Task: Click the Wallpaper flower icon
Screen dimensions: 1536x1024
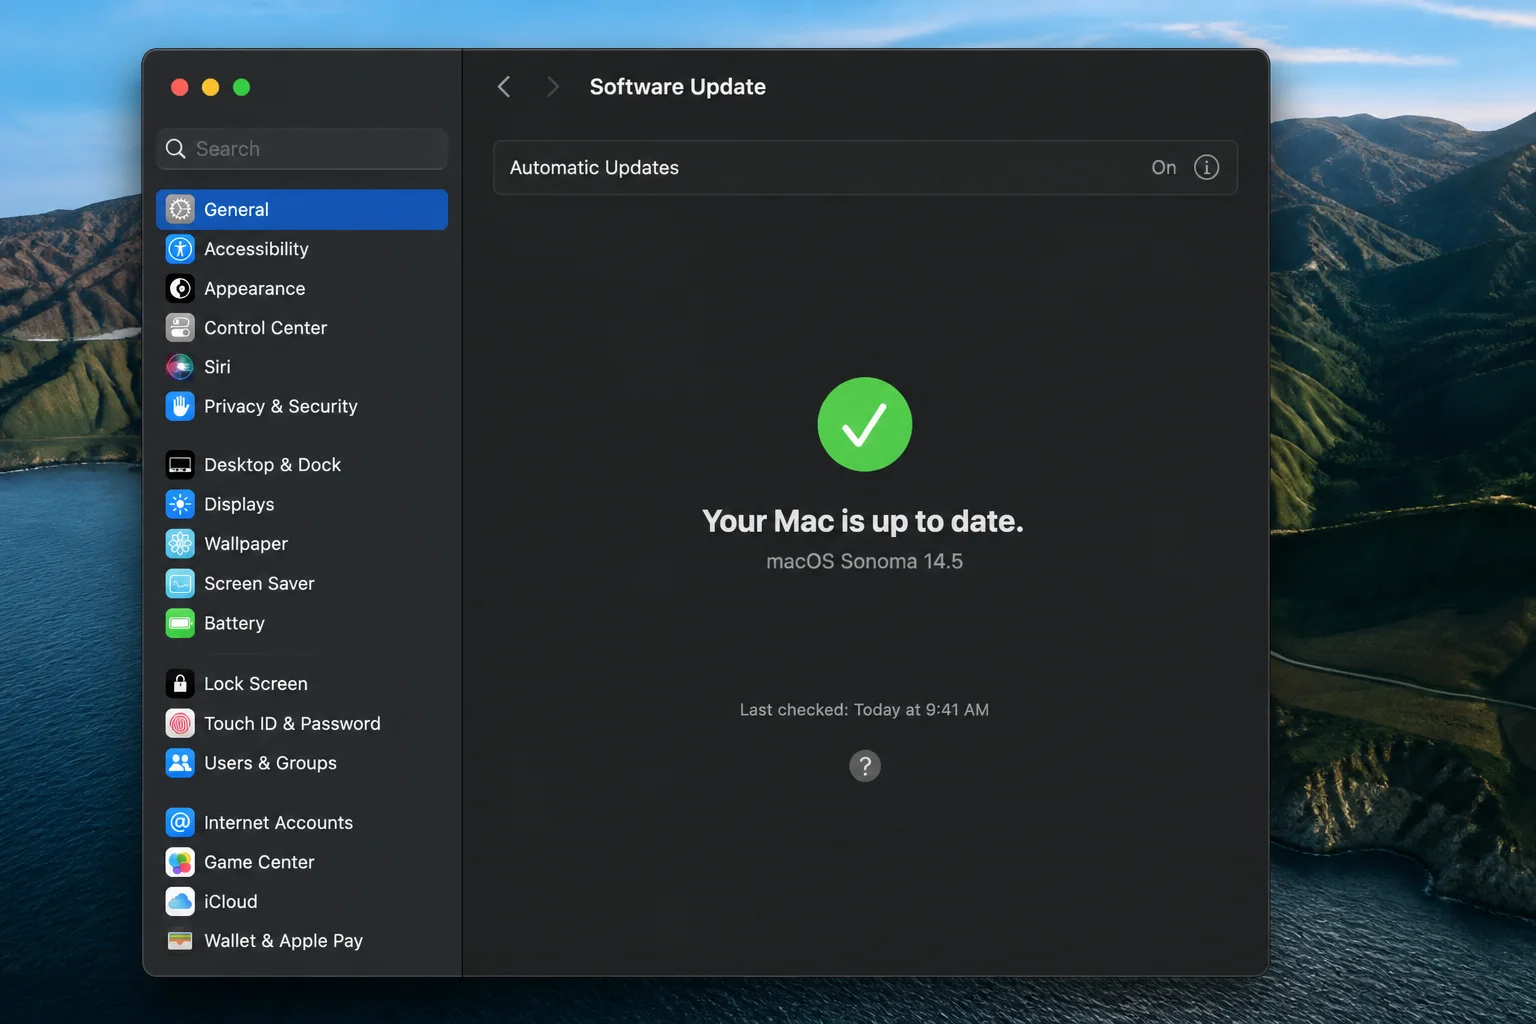Action: (x=180, y=544)
